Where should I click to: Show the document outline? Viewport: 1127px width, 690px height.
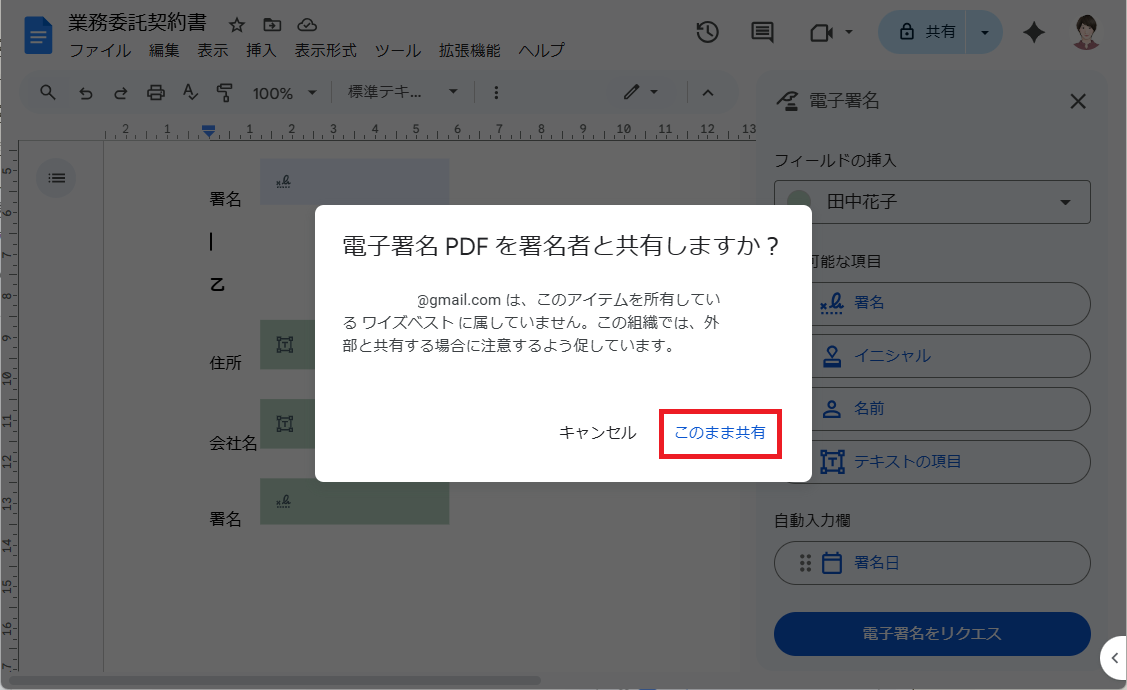click(56, 178)
